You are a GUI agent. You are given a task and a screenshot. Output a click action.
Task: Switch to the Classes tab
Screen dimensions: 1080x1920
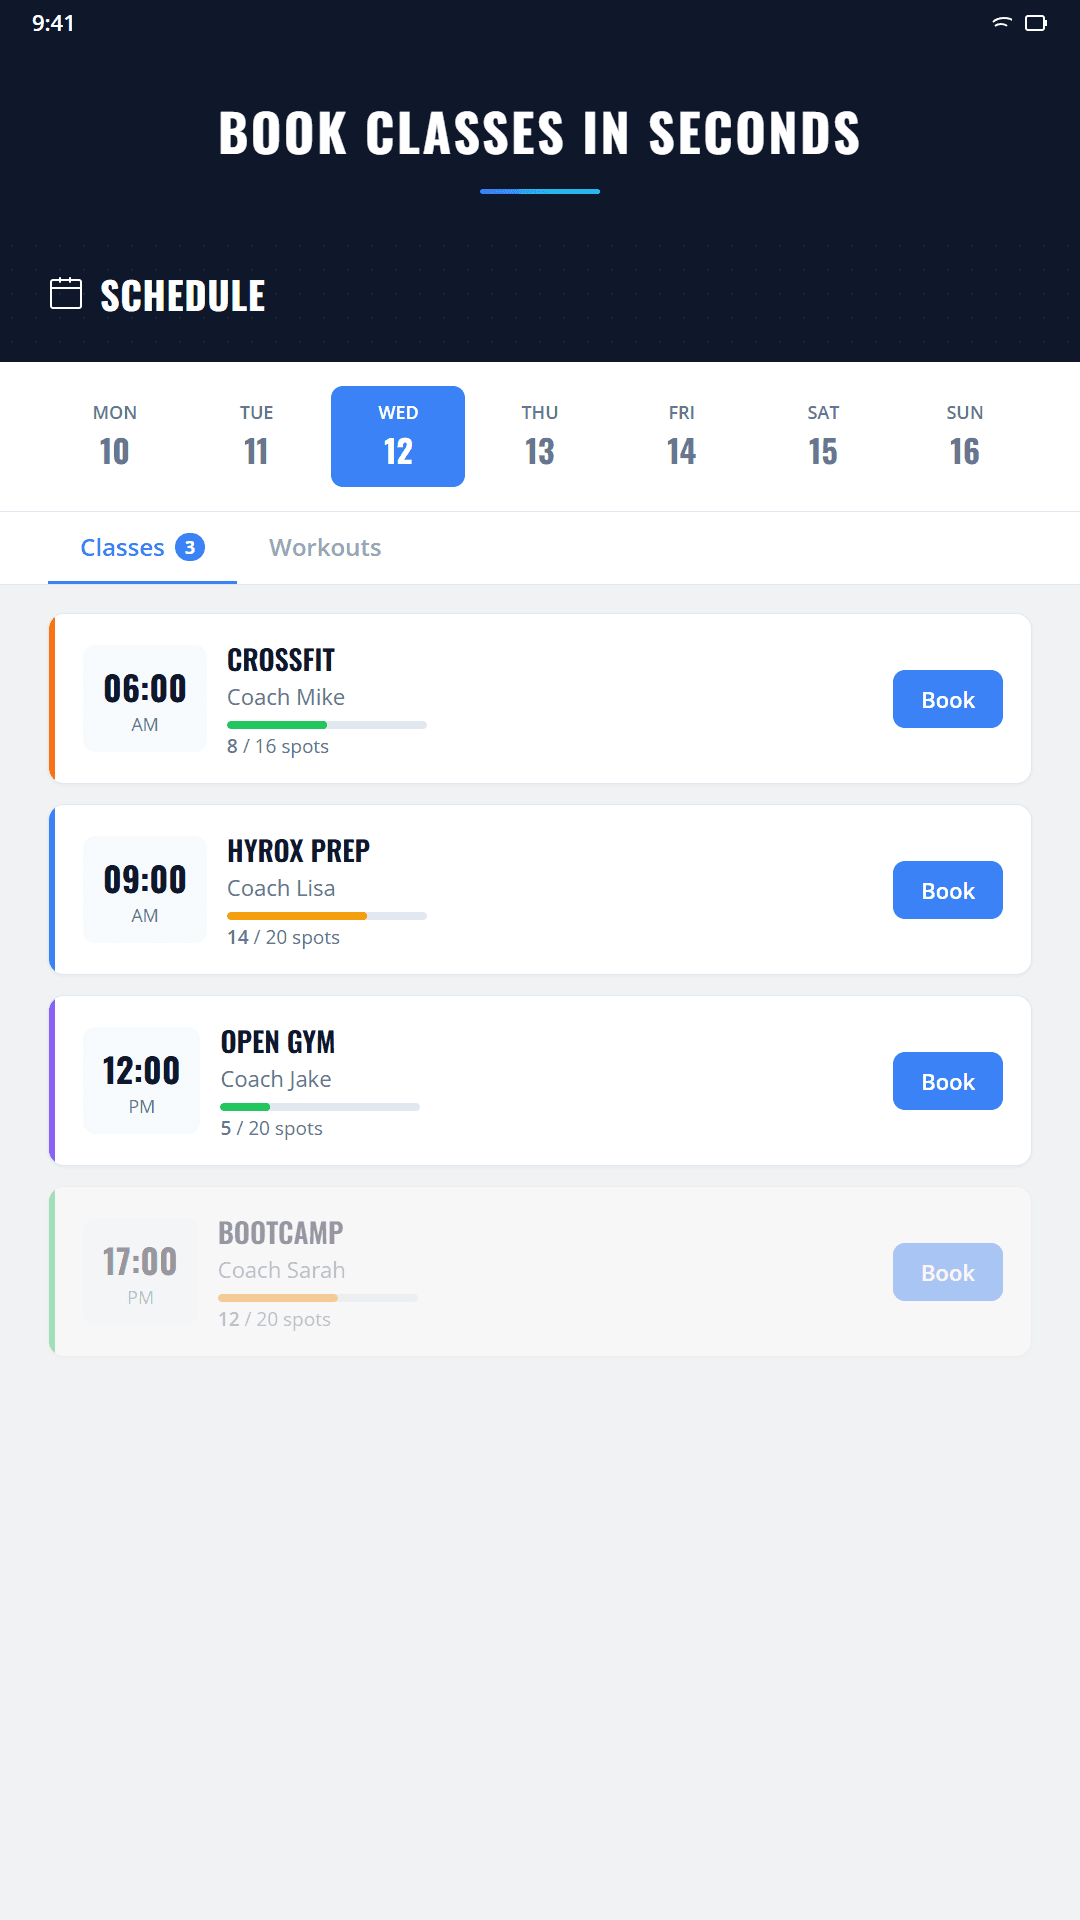(122, 547)
